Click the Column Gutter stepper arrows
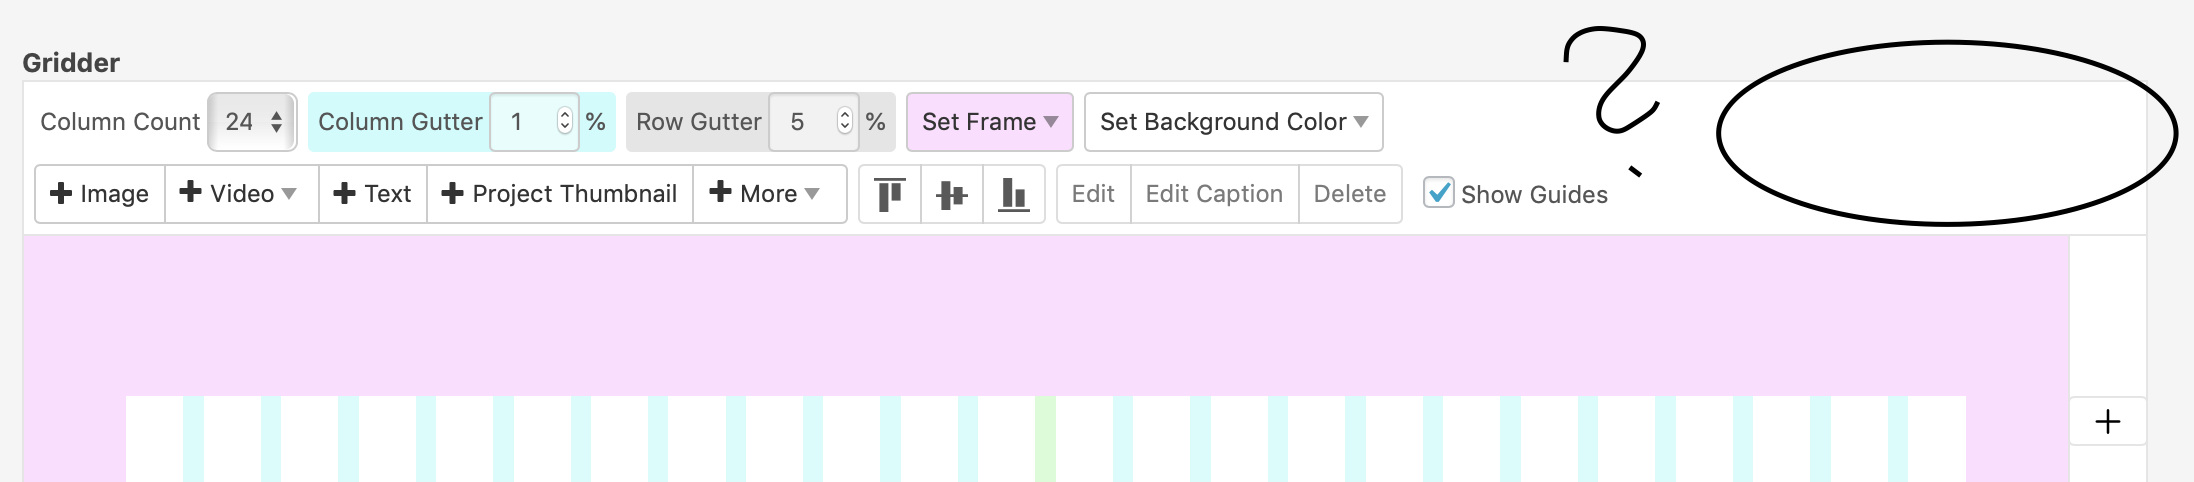Image resolution: width=2194 pixels, height=482 pixels. click(565, 122)
